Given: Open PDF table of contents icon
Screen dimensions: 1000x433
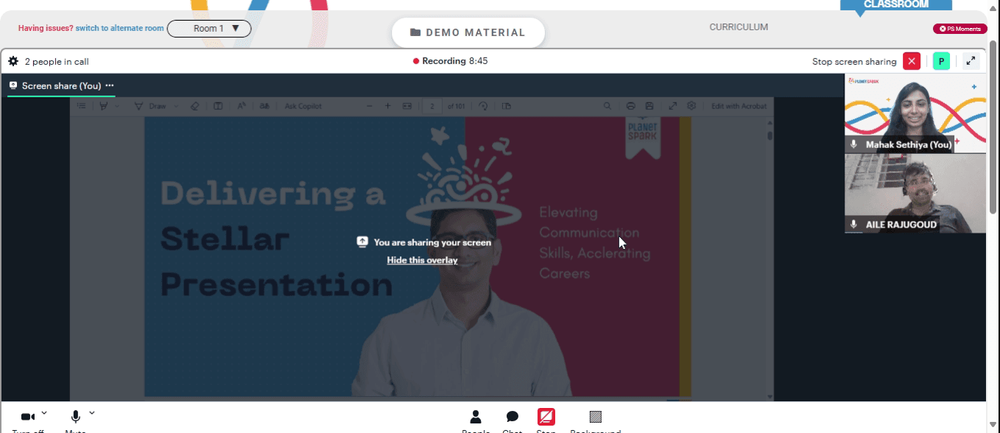Looking at the screenshot, I should (82, 106).
